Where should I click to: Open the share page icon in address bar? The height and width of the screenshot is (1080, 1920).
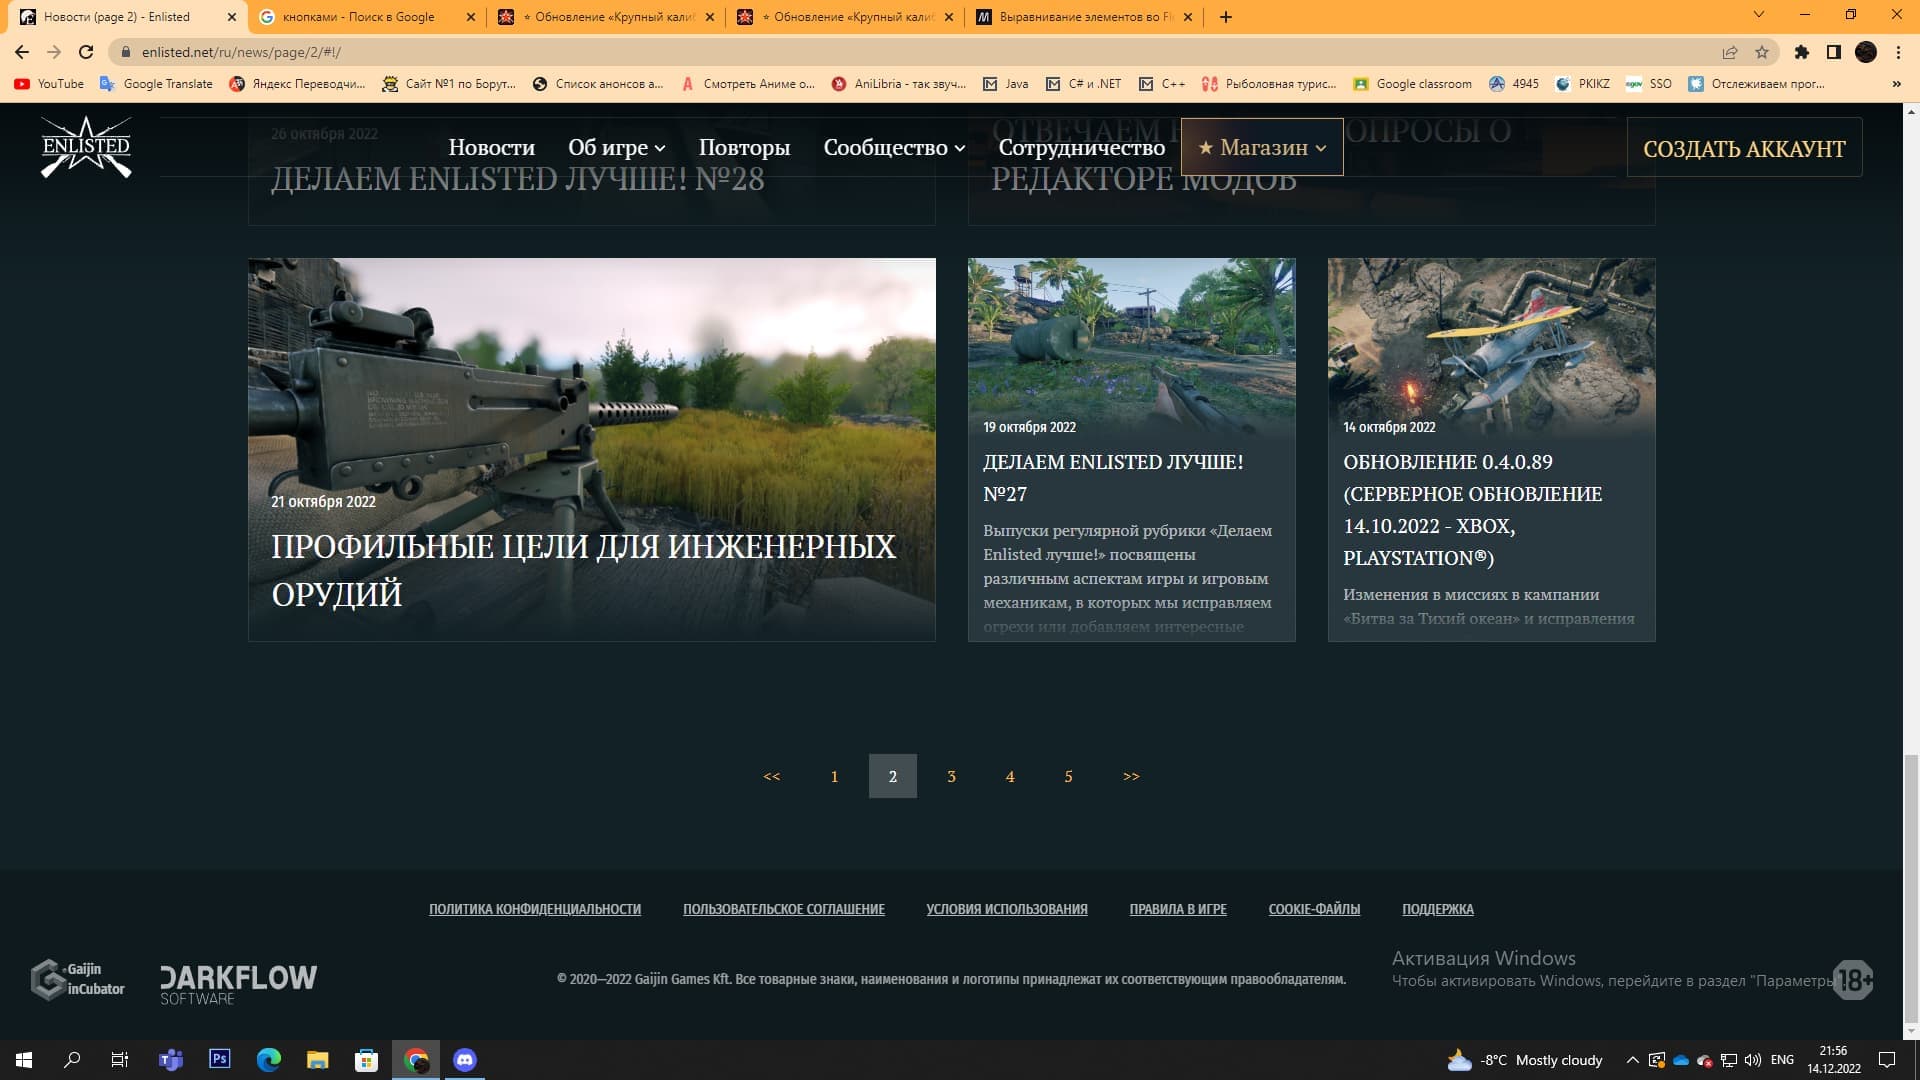(1729, 52)
